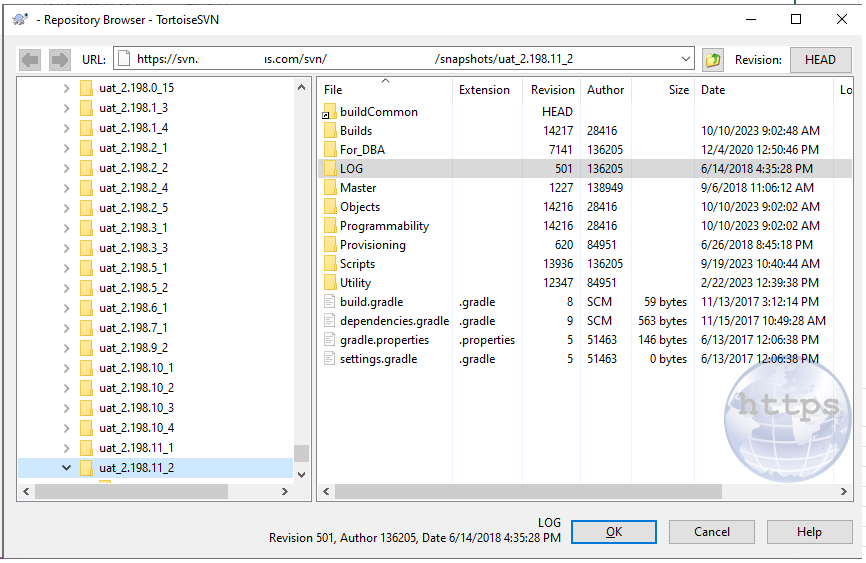Click date '12/4/2020 12:50:46 PM'
The width and height of the screenshot is (866, 563).
click(x=760, y=150)
